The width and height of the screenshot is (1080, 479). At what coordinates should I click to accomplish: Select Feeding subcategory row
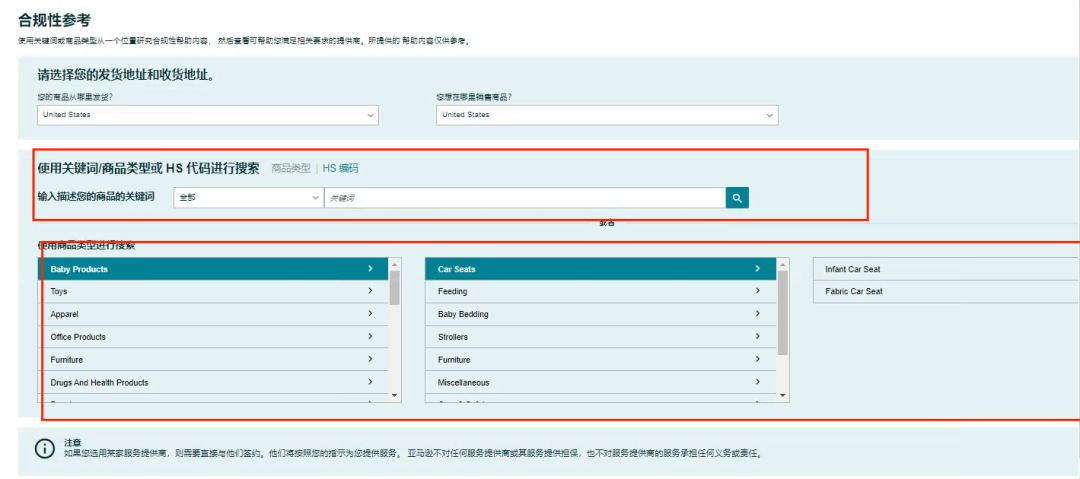coord(601,292)
